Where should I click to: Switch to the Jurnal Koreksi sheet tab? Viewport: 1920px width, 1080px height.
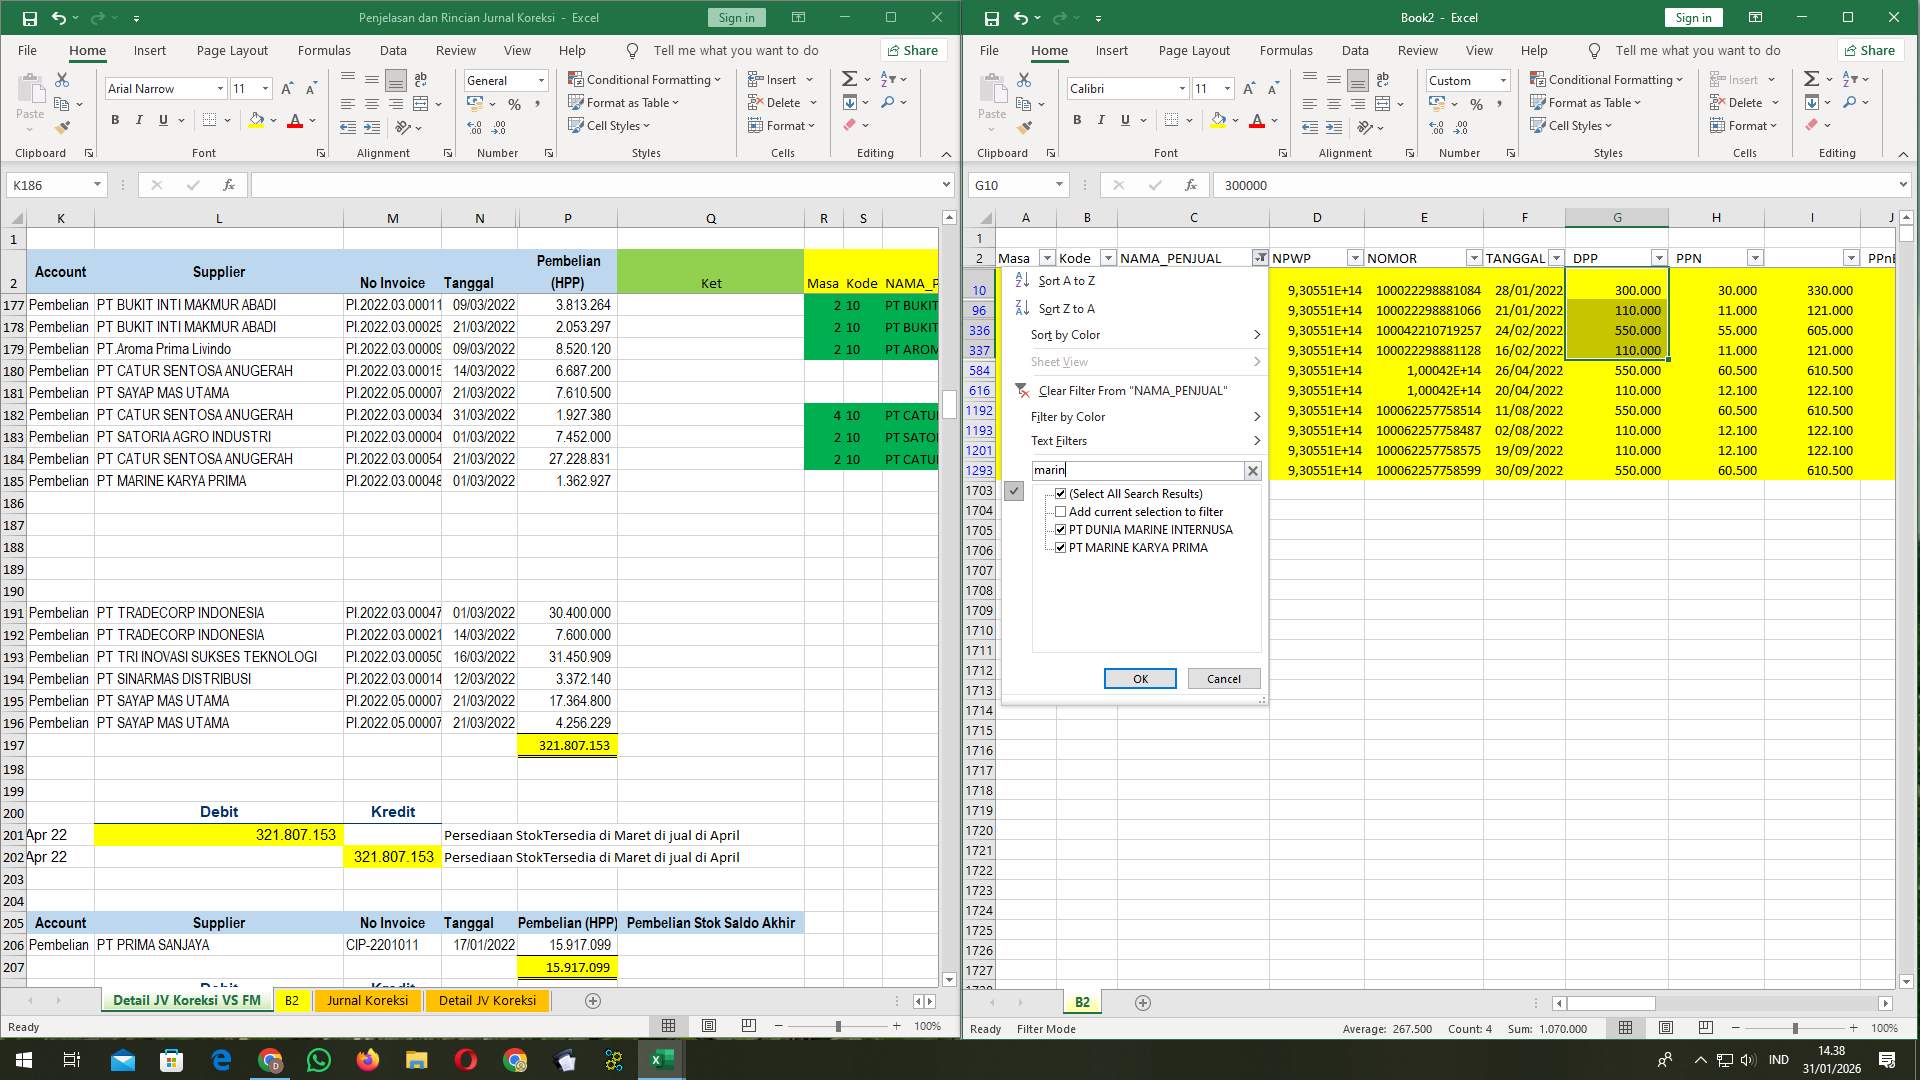coord(368,1000)
